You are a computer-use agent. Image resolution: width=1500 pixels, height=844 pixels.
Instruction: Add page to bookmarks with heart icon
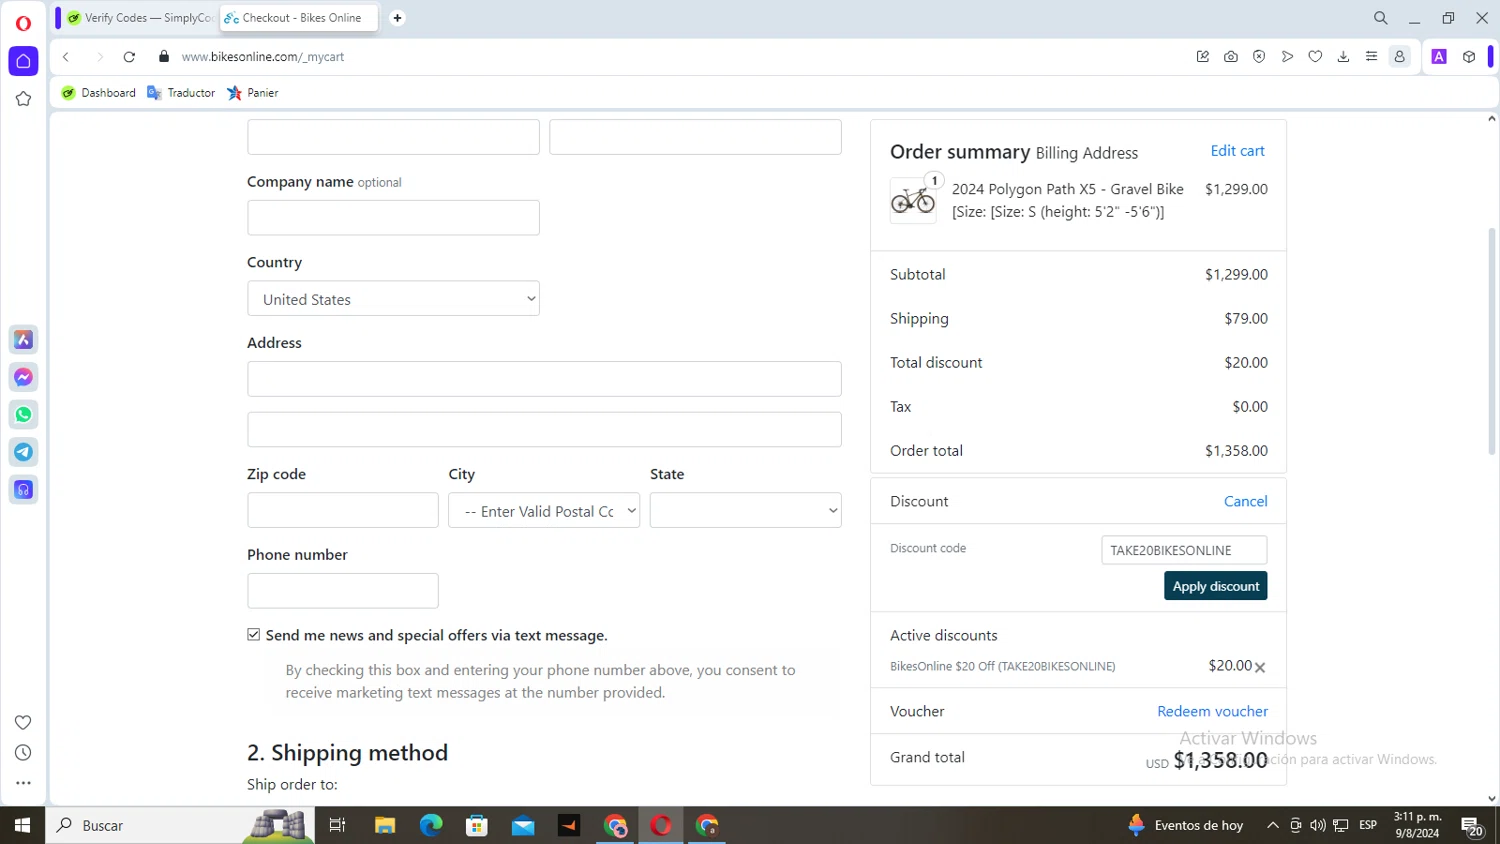(x=1315, y=57)
